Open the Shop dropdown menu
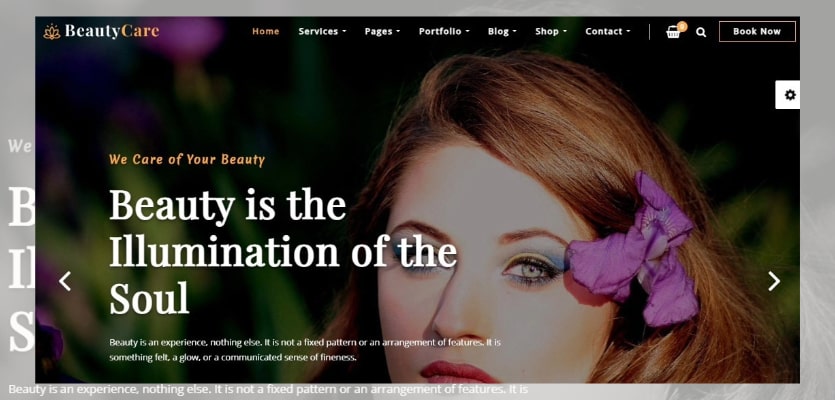Screen dimensions: 835x400 (x=551, y=31)
